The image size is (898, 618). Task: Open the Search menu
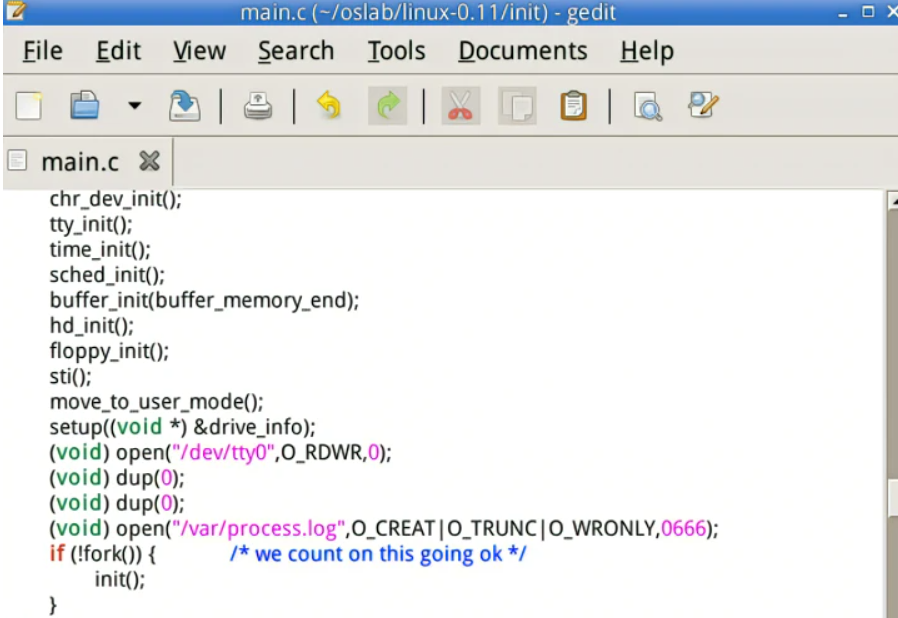[296, 51]
